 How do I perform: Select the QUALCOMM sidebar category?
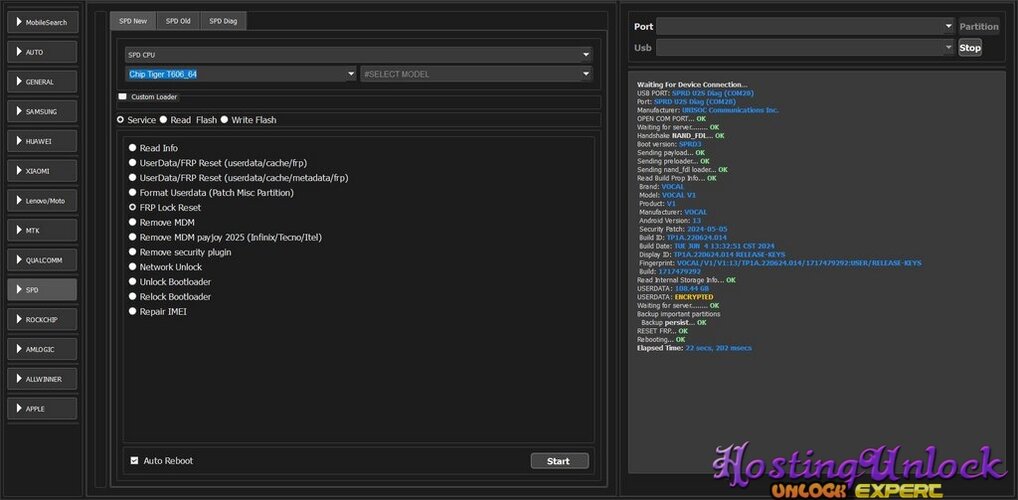[x=42, y=260]
